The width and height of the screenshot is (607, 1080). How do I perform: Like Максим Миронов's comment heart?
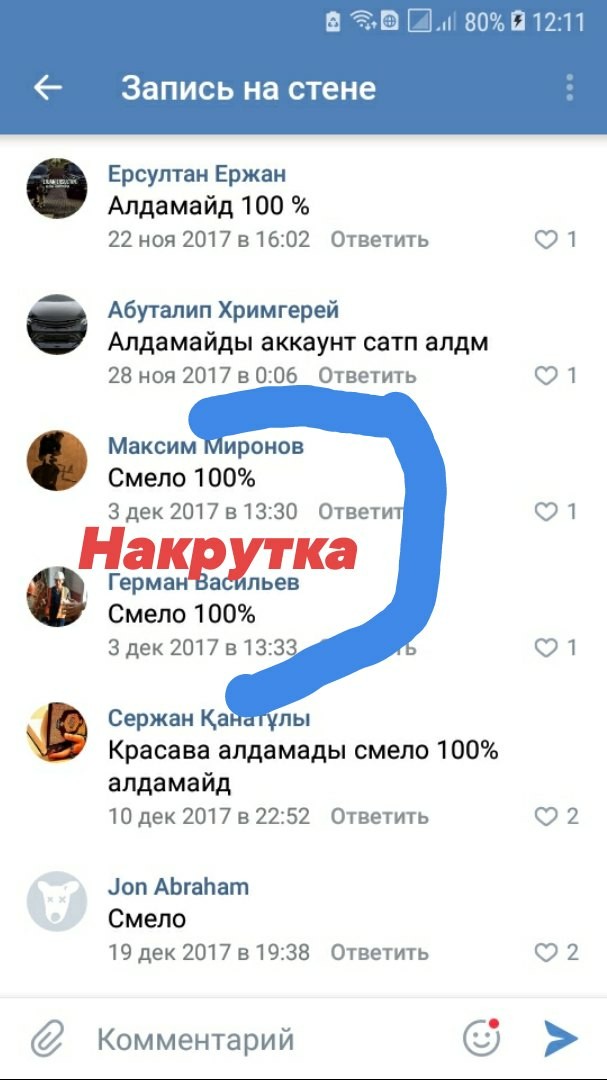[x=546, y=512]
